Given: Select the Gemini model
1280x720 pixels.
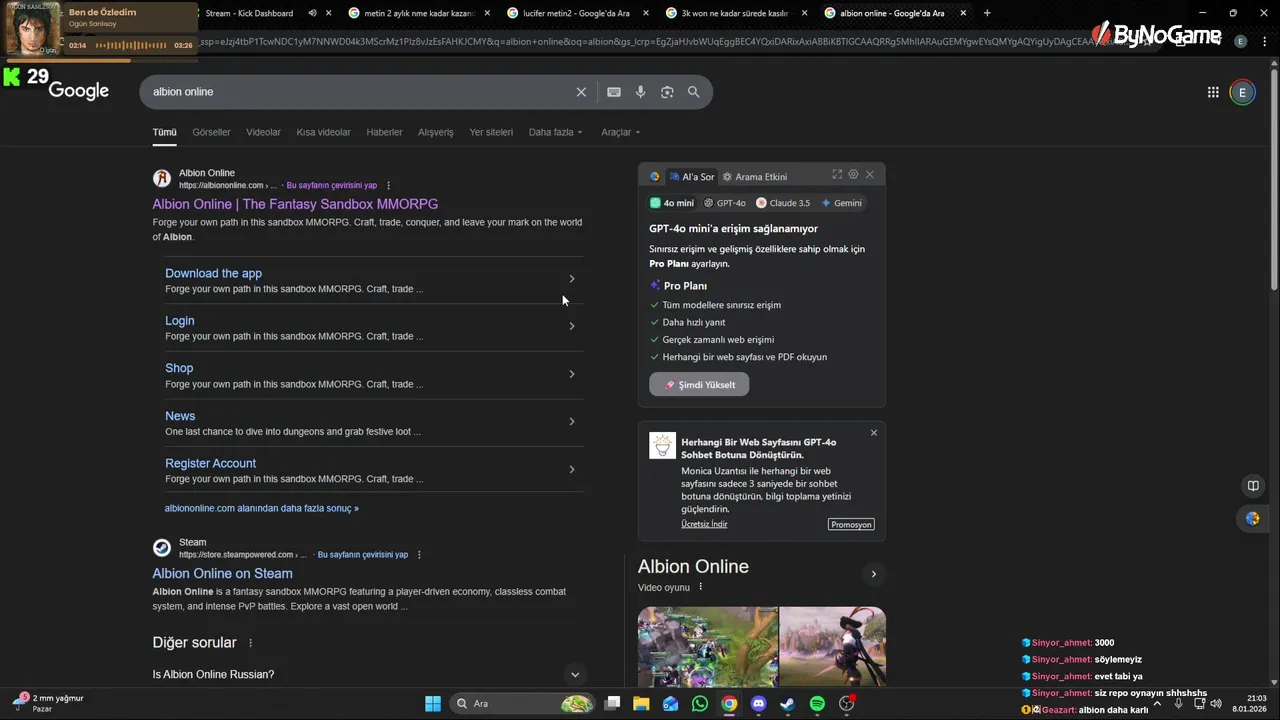Looking at the screenshot, I should [x=841, y=203].
